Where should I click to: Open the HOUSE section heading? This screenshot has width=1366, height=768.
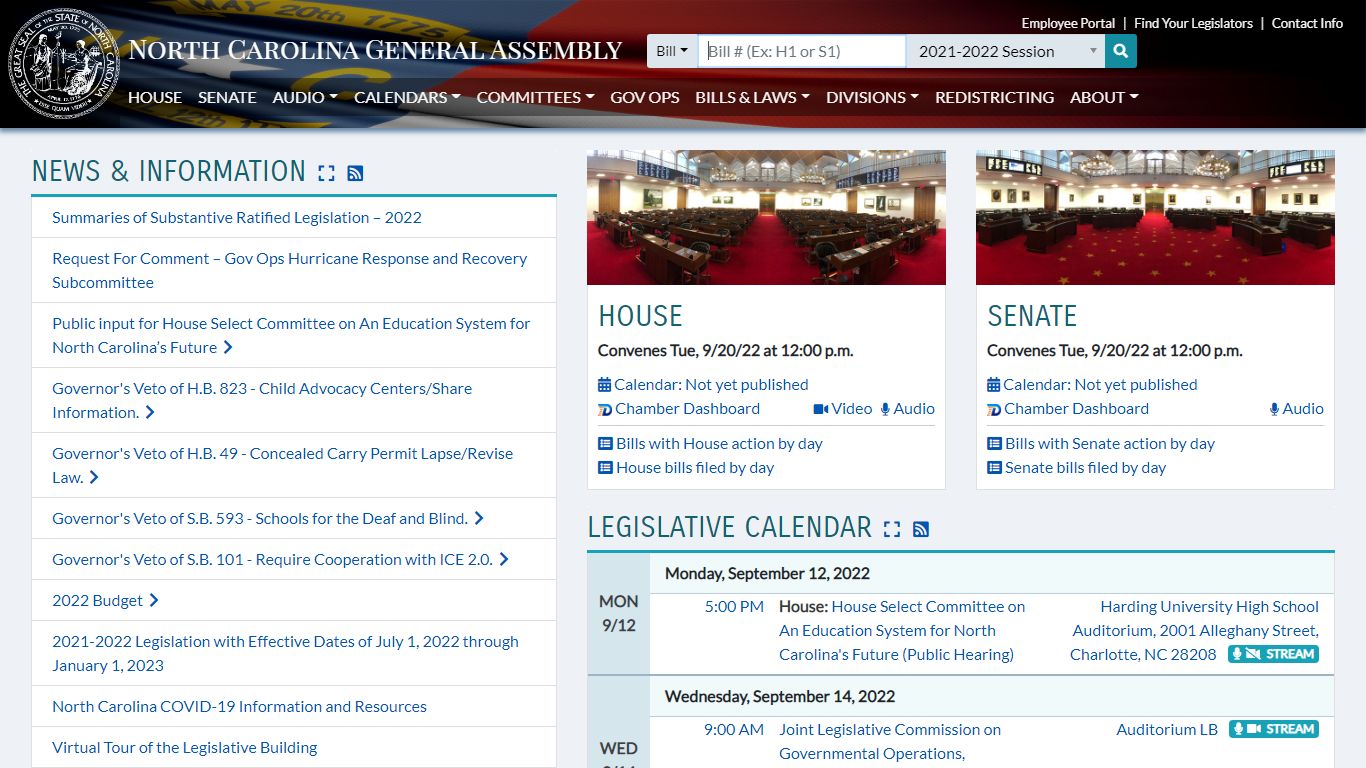[x=640, y=316]
